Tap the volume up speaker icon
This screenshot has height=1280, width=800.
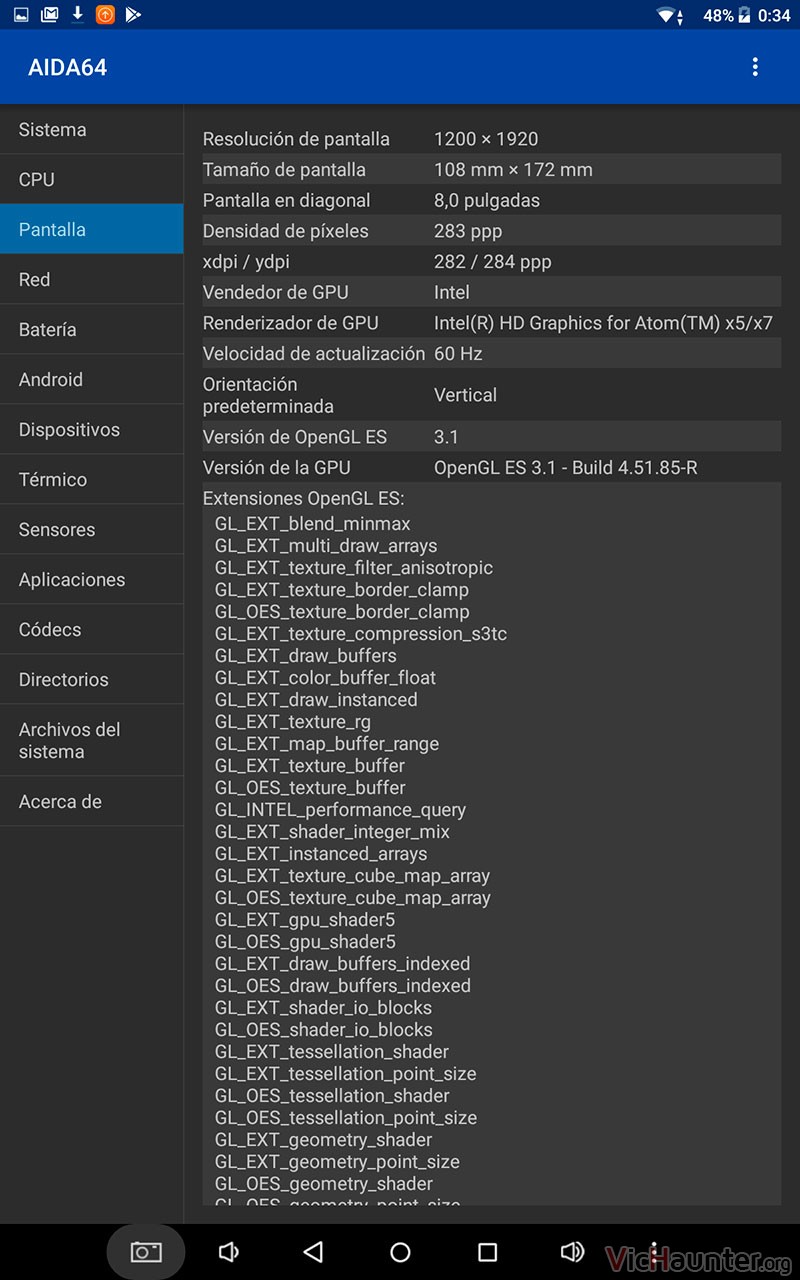coord(572,1252)
